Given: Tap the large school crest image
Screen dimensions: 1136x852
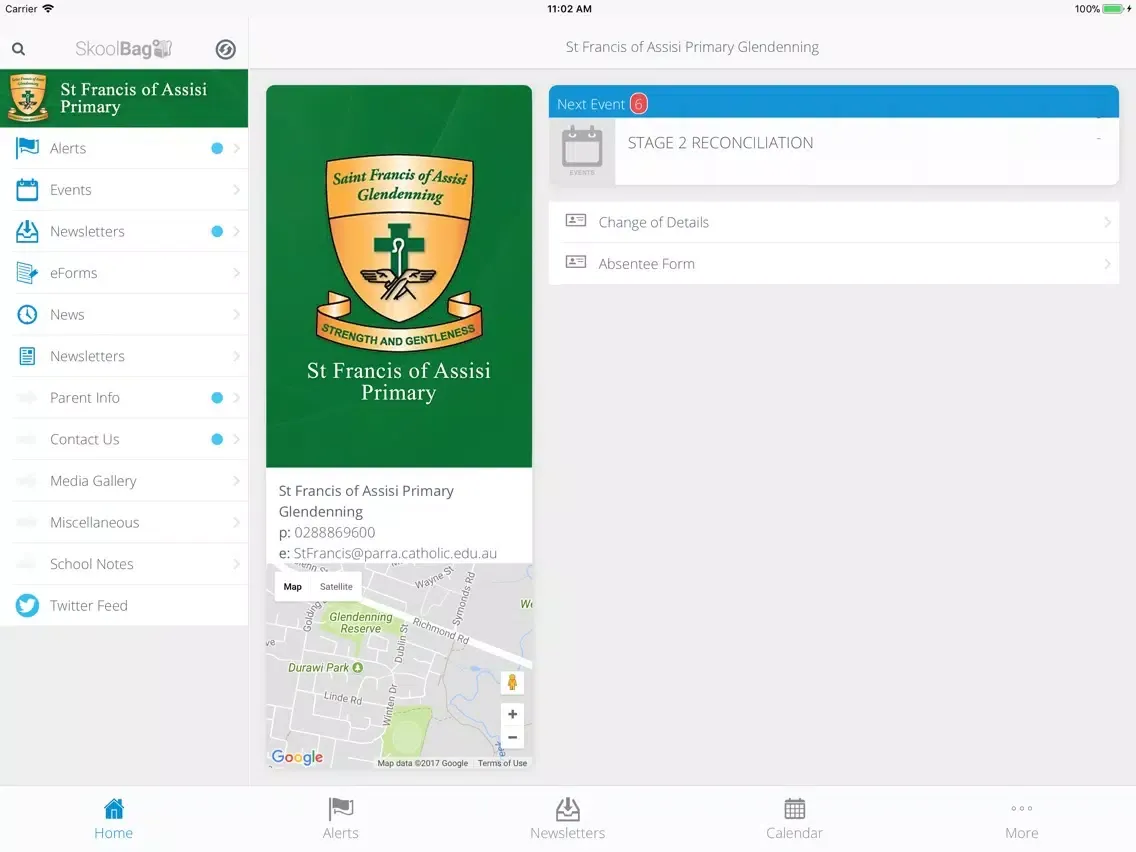Looking at the screenshot, I should click(x=399, y=253).
